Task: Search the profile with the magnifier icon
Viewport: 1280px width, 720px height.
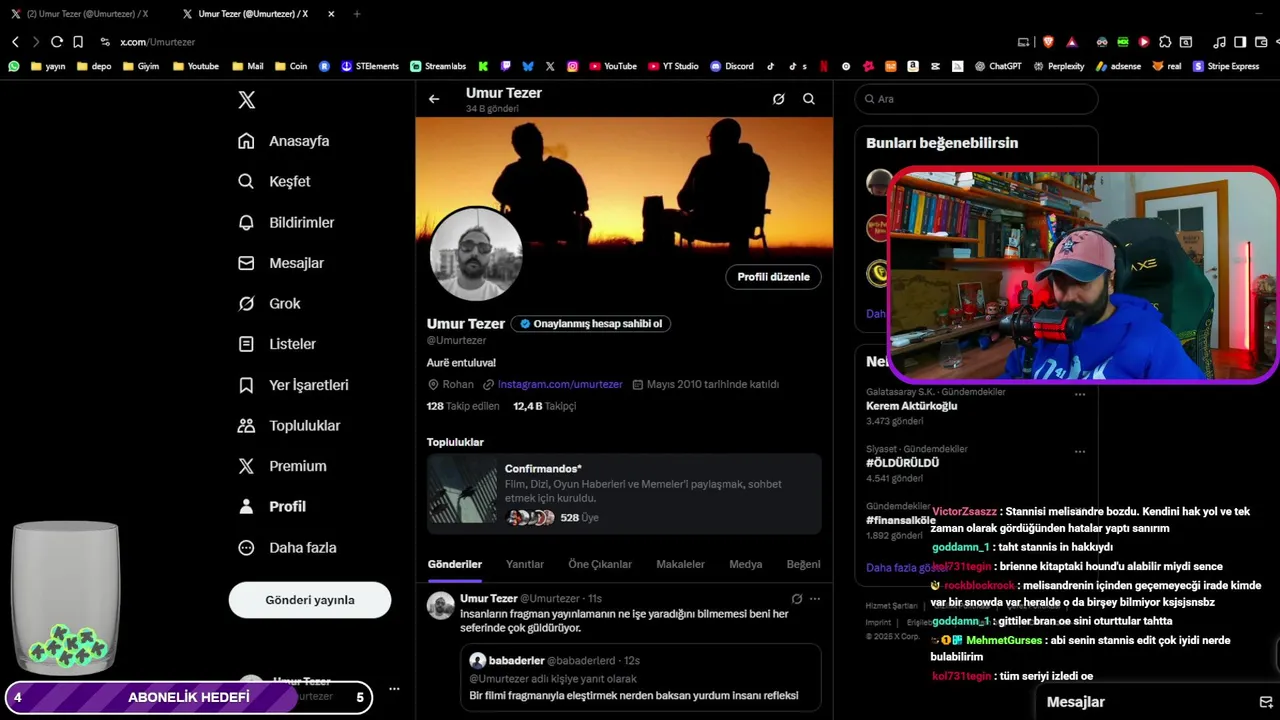Action: point(809,99)
